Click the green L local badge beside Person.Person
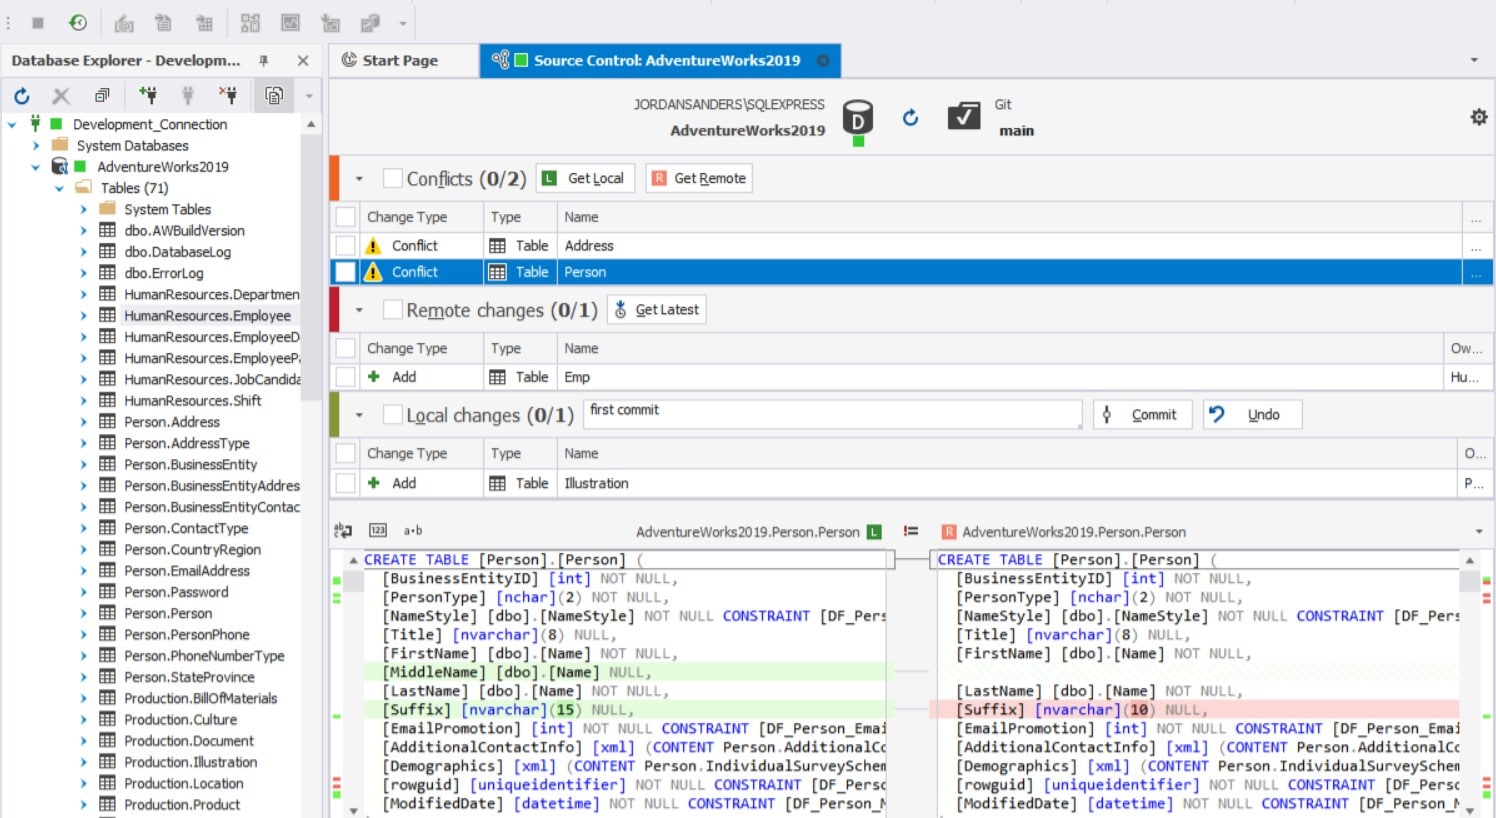 (x=875, y=532)
